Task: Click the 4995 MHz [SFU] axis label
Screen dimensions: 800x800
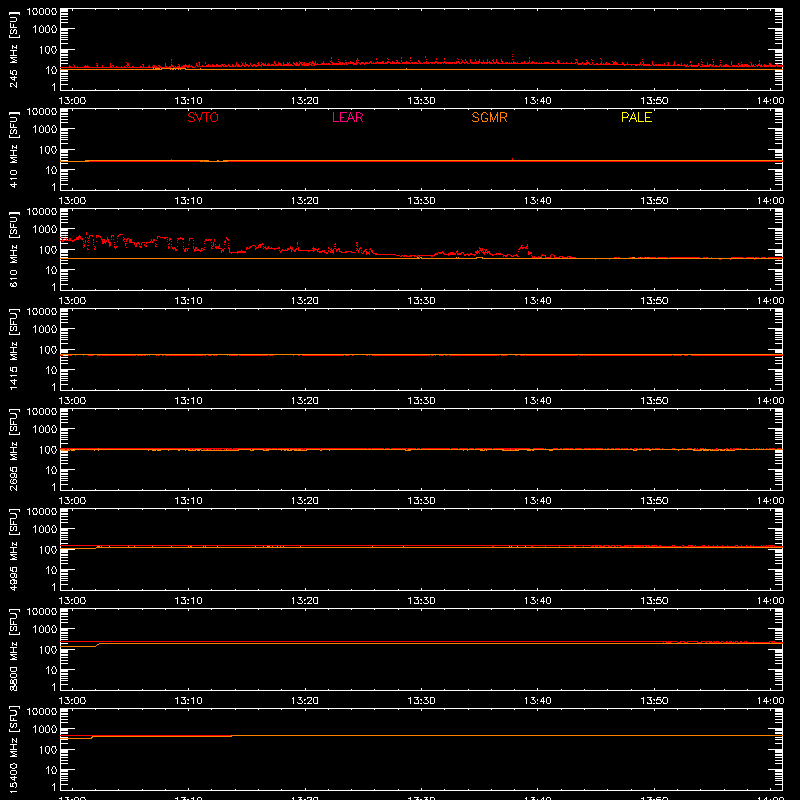Action: click(14, 549)
